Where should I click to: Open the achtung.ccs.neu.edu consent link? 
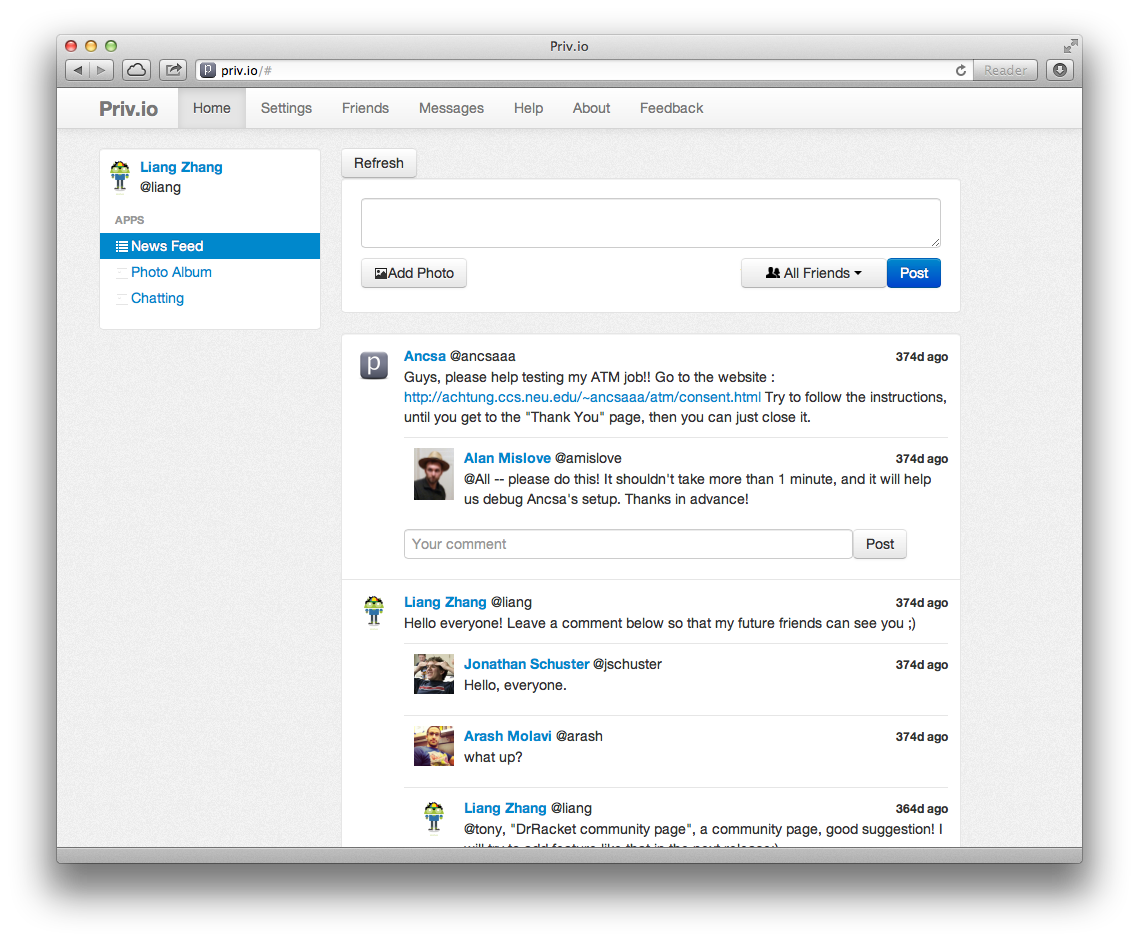coord(582,397)
